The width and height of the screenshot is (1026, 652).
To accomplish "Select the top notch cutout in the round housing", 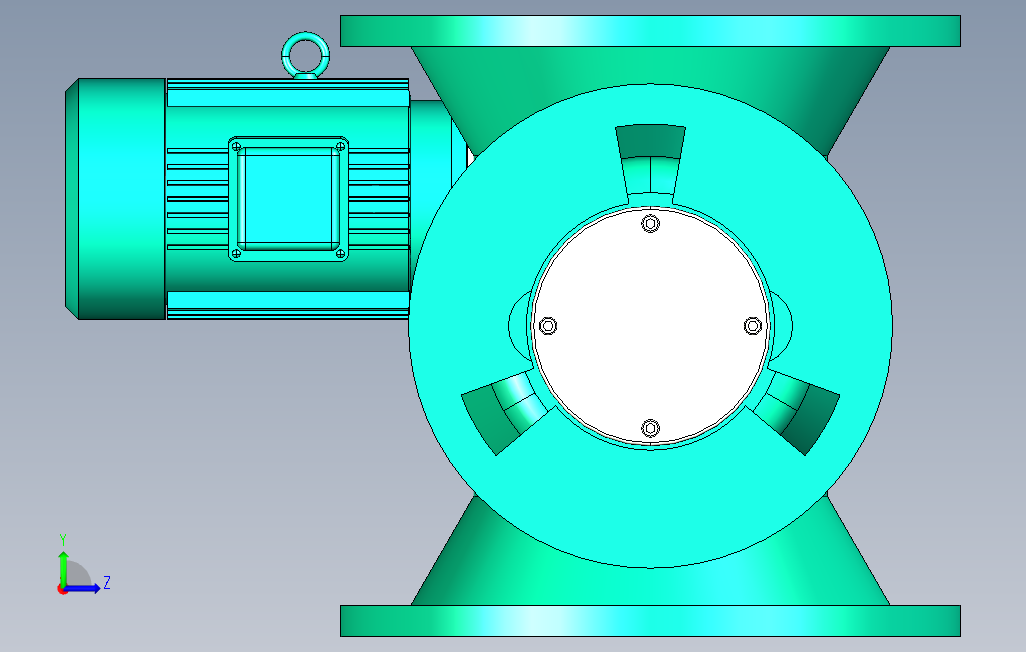I will click(650, 164).
